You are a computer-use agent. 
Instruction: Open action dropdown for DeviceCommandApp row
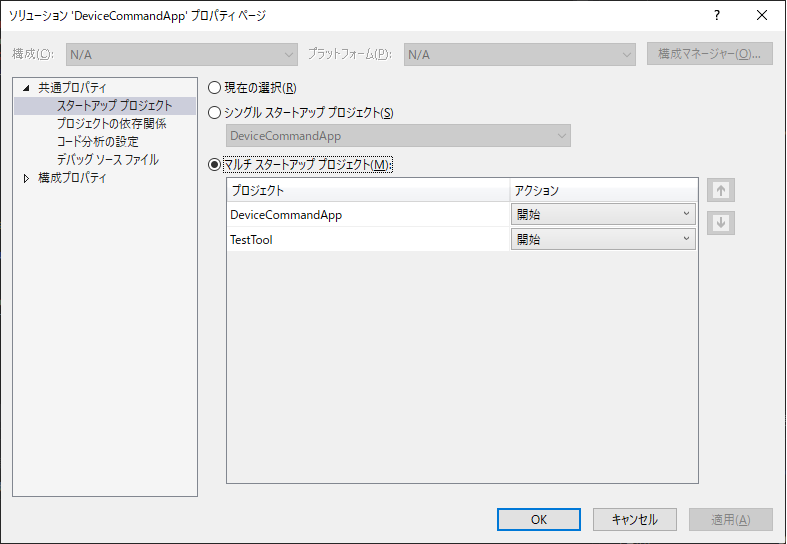[x=603, y=214]
